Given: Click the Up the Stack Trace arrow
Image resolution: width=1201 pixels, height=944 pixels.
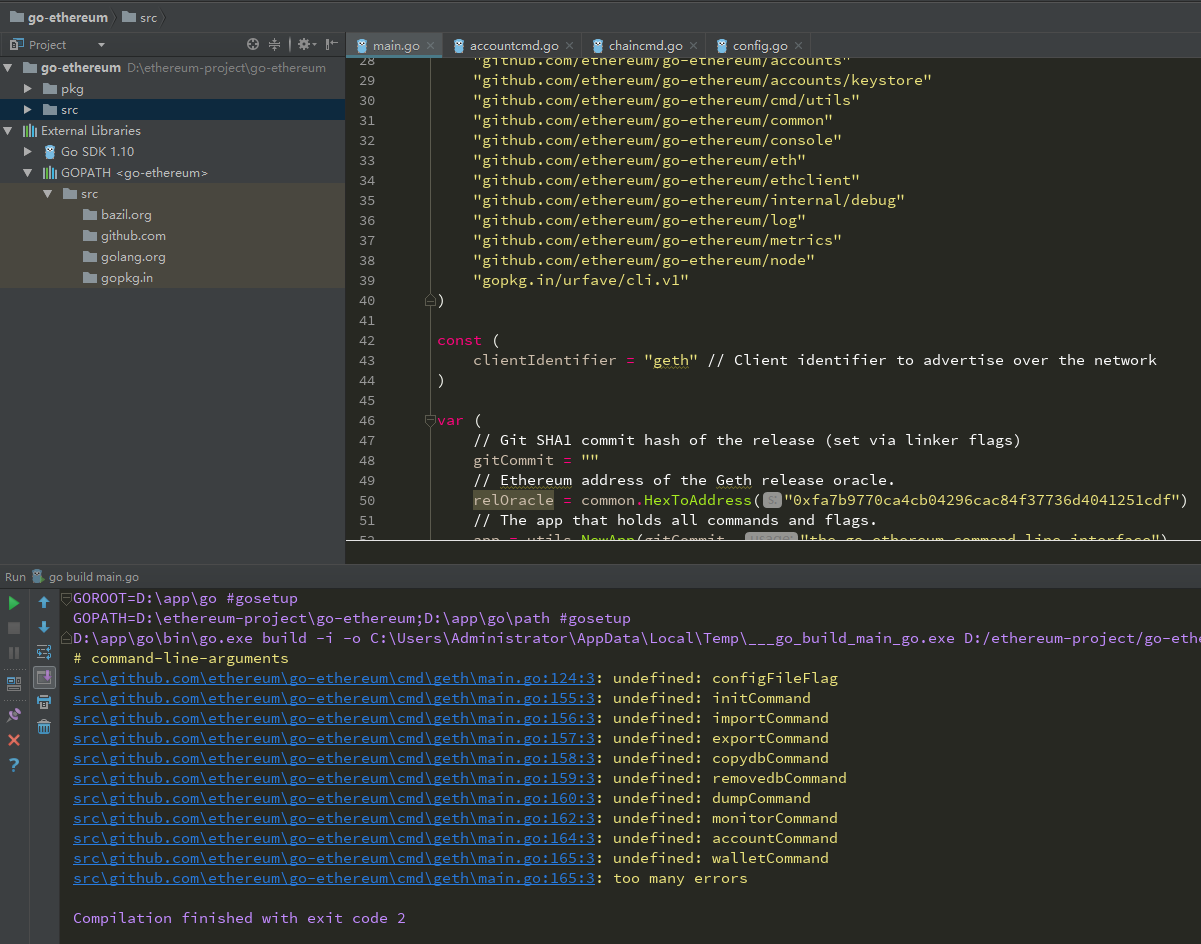Looking at the screenshot, I should tap(44, 603).
